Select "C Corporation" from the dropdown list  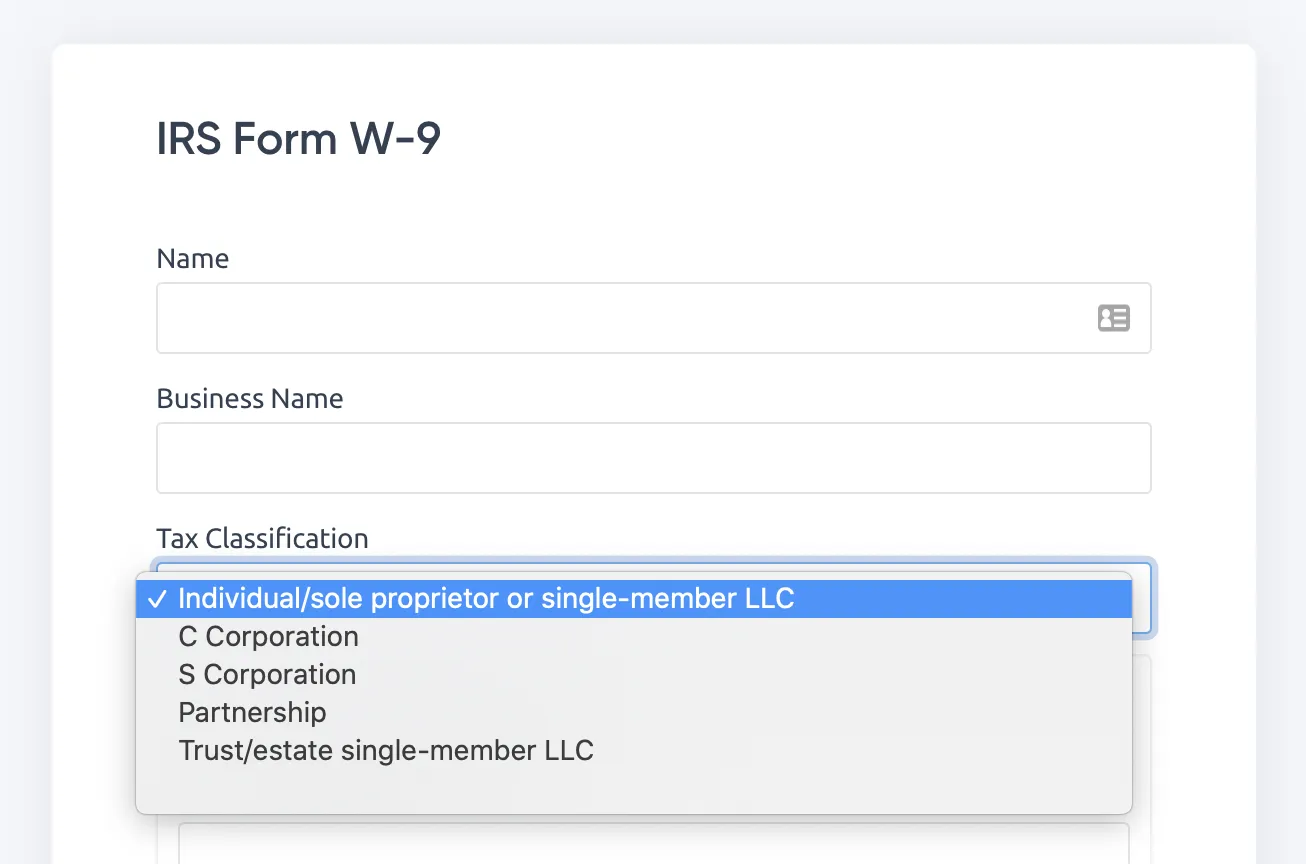(x=268, y=636)
